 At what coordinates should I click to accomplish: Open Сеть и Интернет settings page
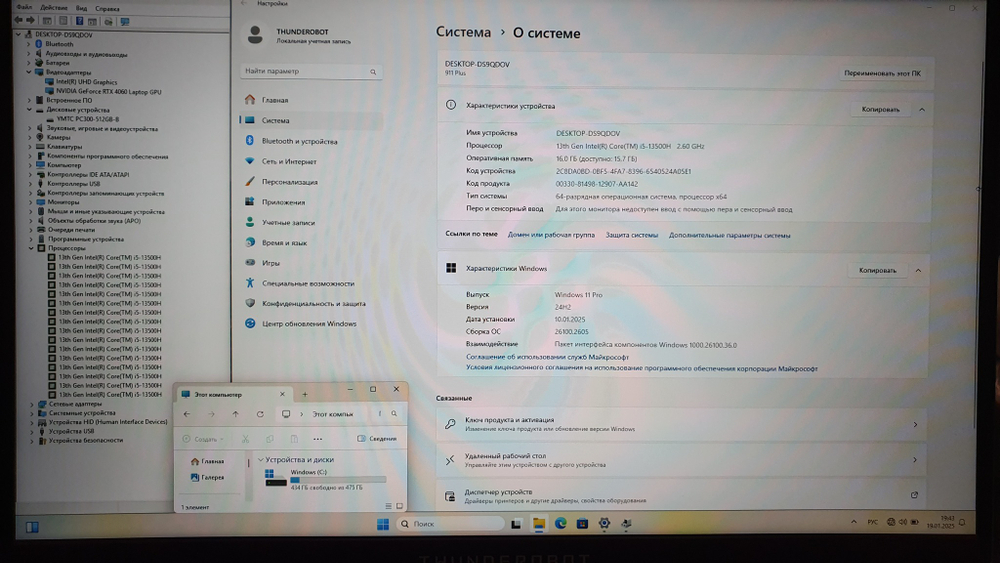[x=289, y=161]
